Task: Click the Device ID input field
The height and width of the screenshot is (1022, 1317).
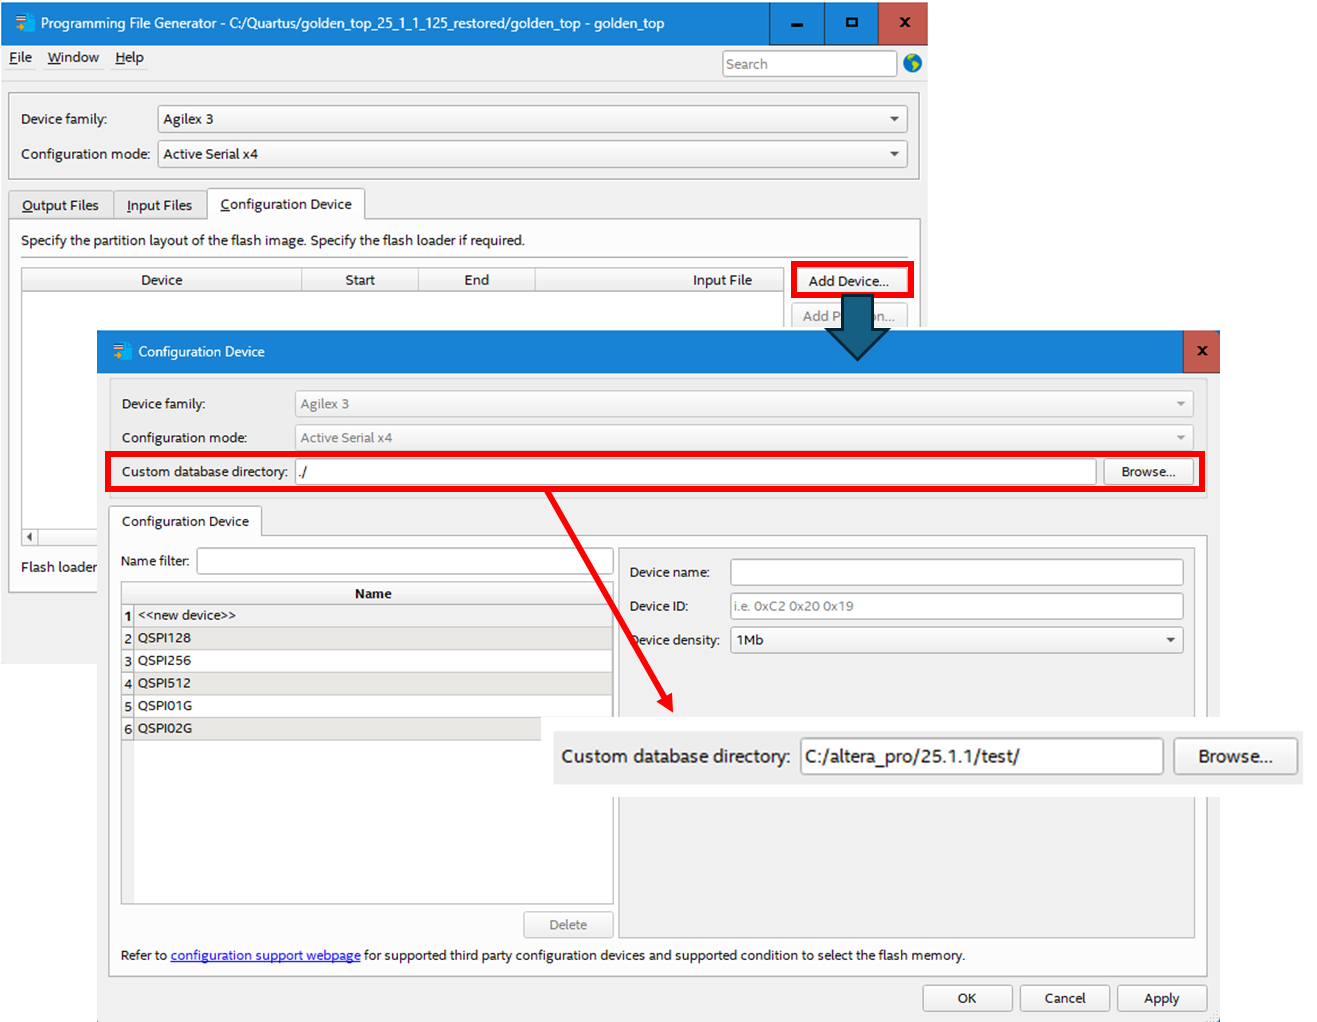Action: coord(956,606)
